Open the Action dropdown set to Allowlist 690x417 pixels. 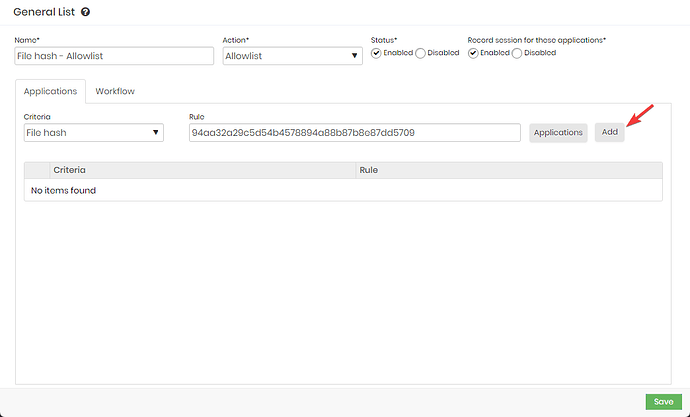pyautogui.click(x=293, y=56)
